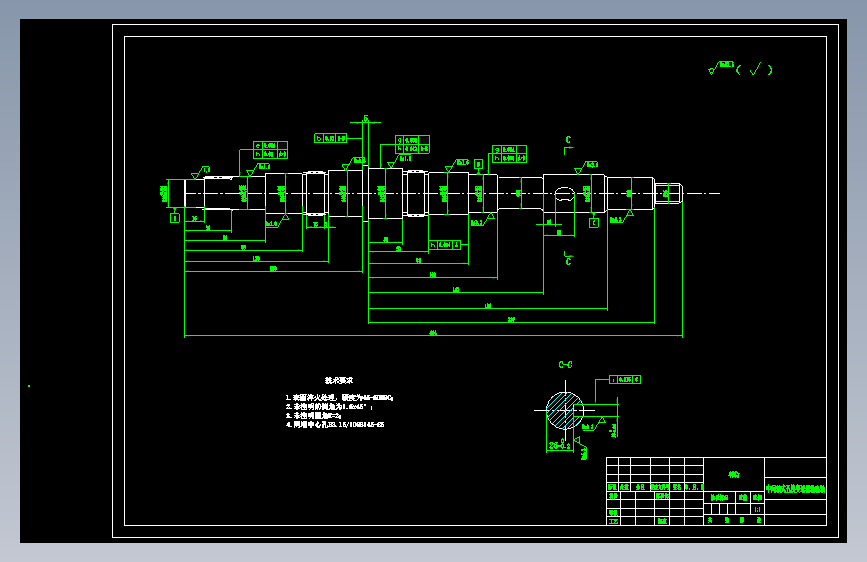Select the tolerance frame beside C-C section
867x562 pixels.
[625, 379]
